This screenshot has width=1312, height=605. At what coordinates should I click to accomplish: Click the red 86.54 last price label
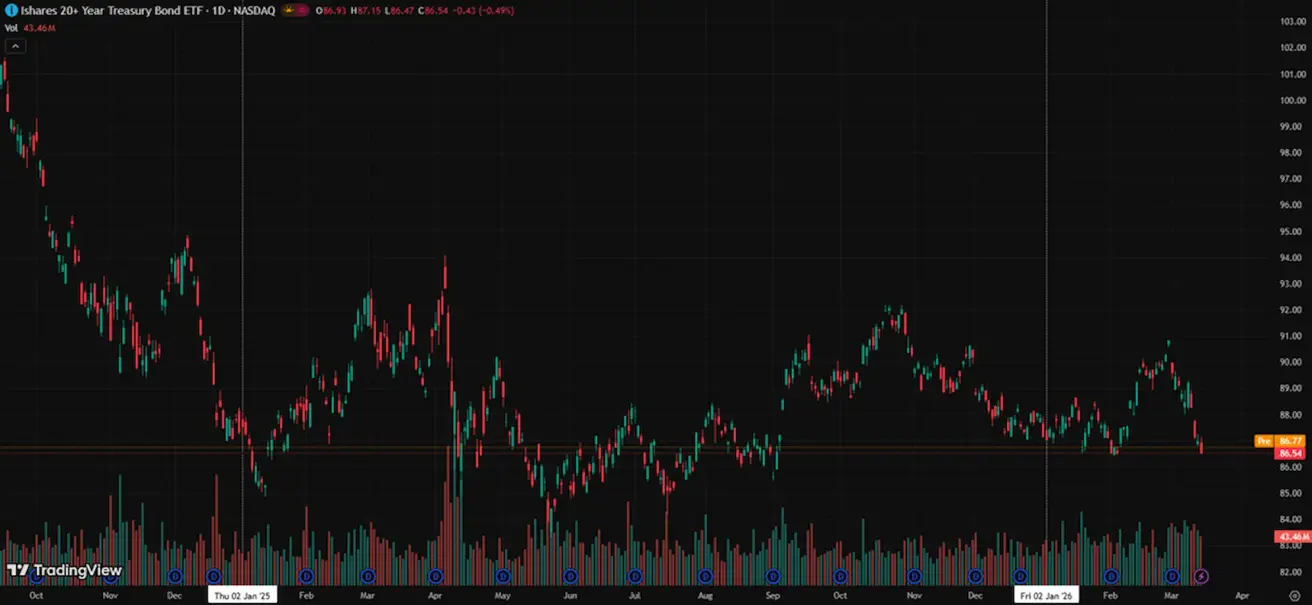click(1289, 453)
